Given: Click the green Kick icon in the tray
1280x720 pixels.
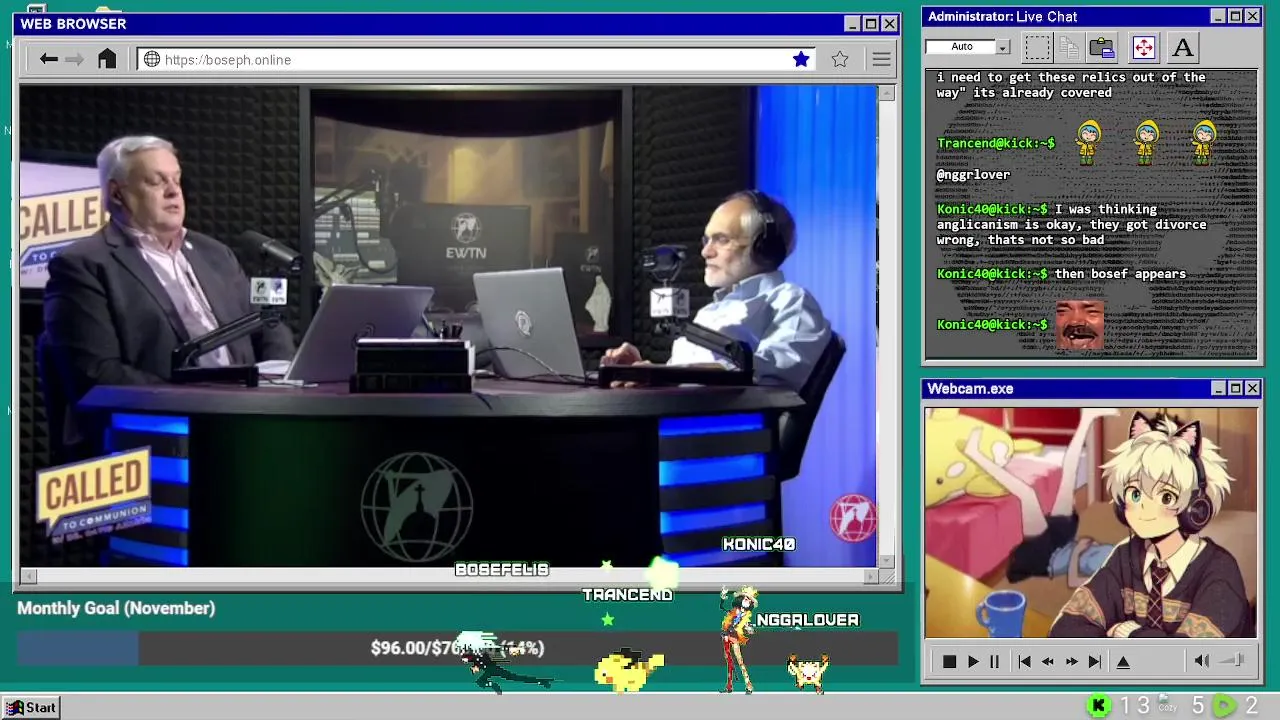Looking at the screenshot, I should (x=1098, y=706).
